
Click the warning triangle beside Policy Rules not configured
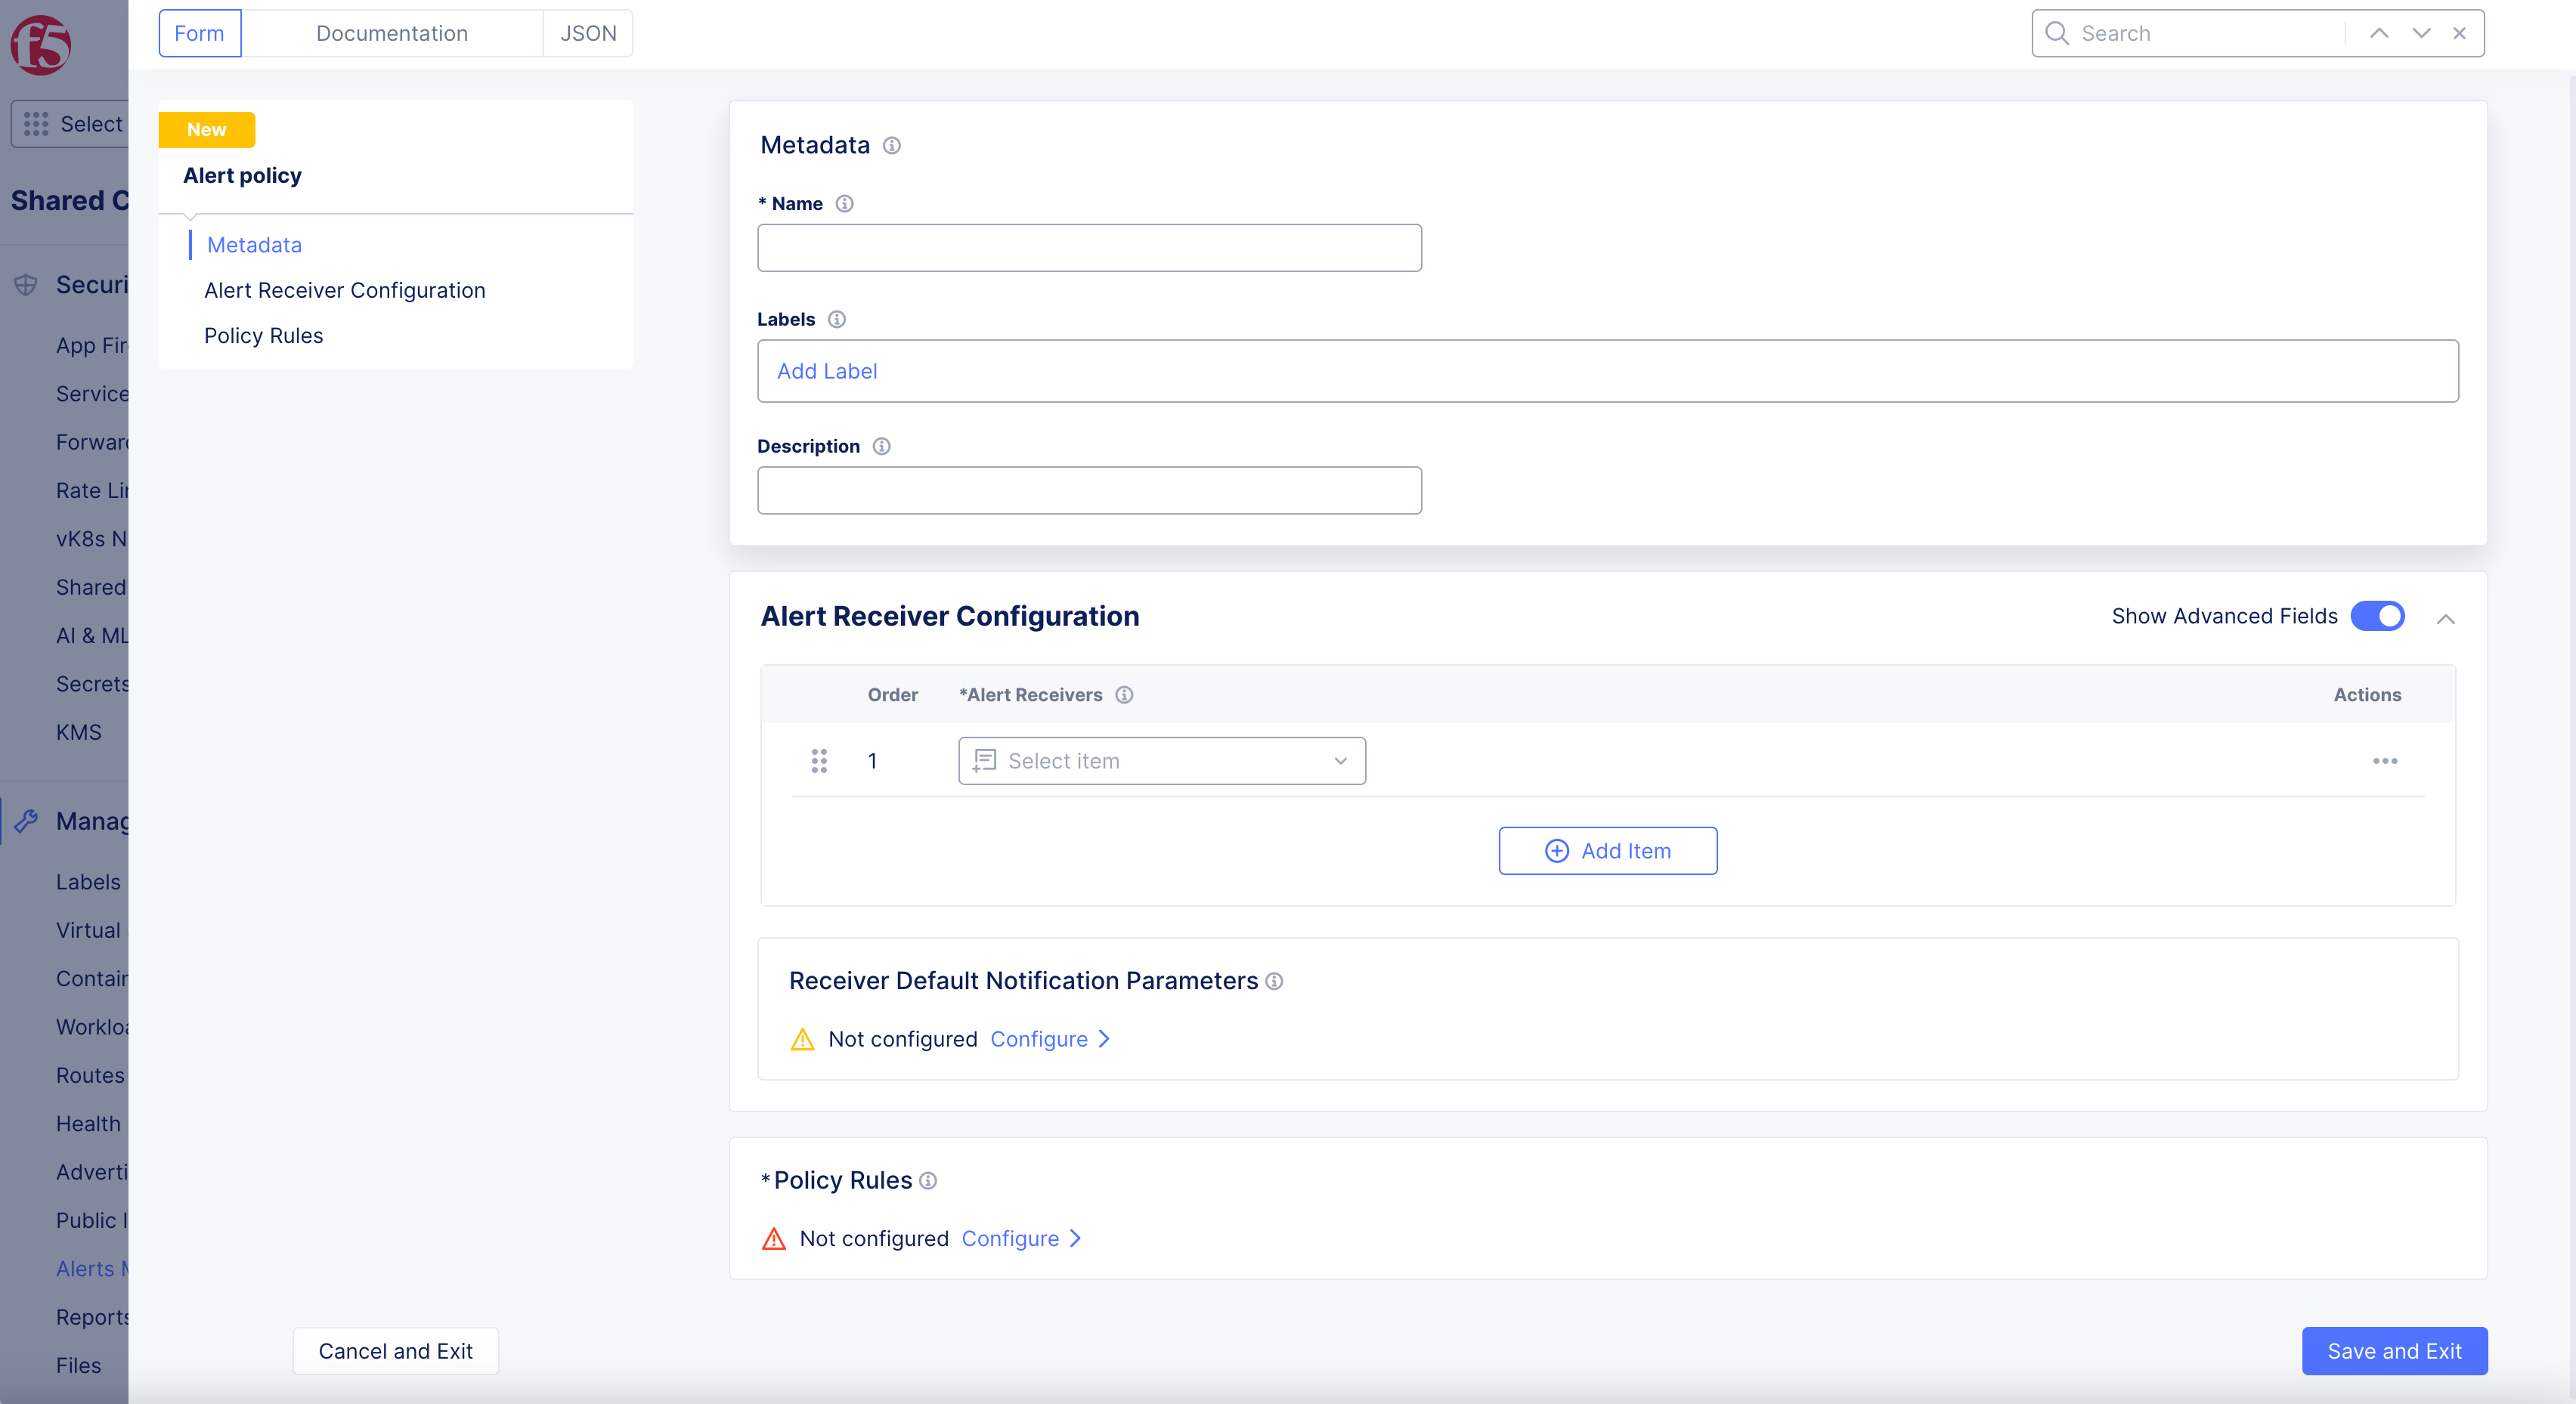tap(773, 1238)
